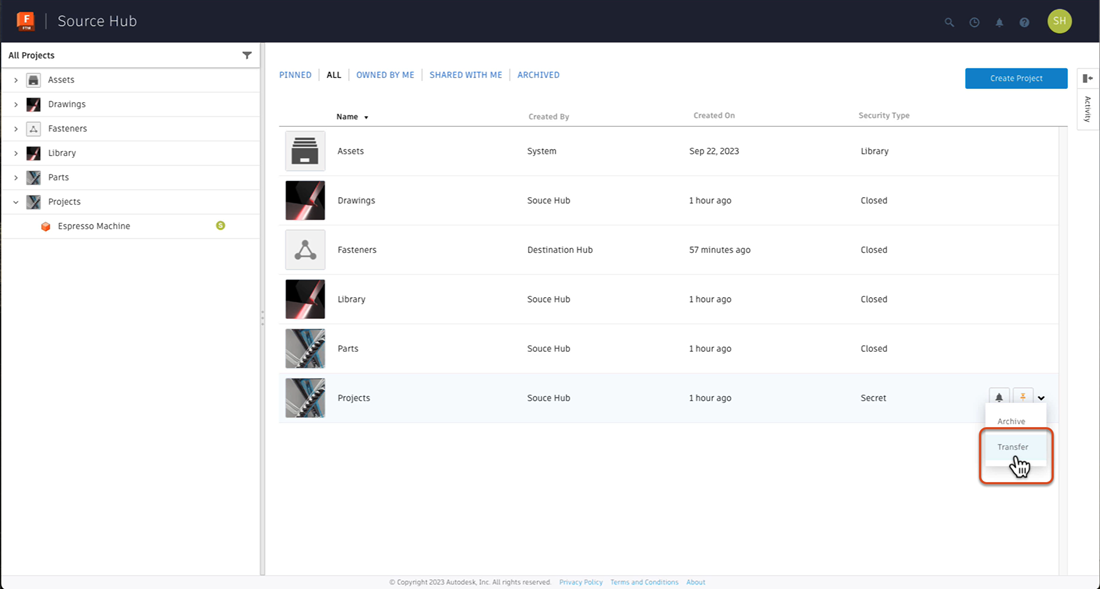Click the Secret security type cell
The image size is (1100, 589).
tap(873, 398)
